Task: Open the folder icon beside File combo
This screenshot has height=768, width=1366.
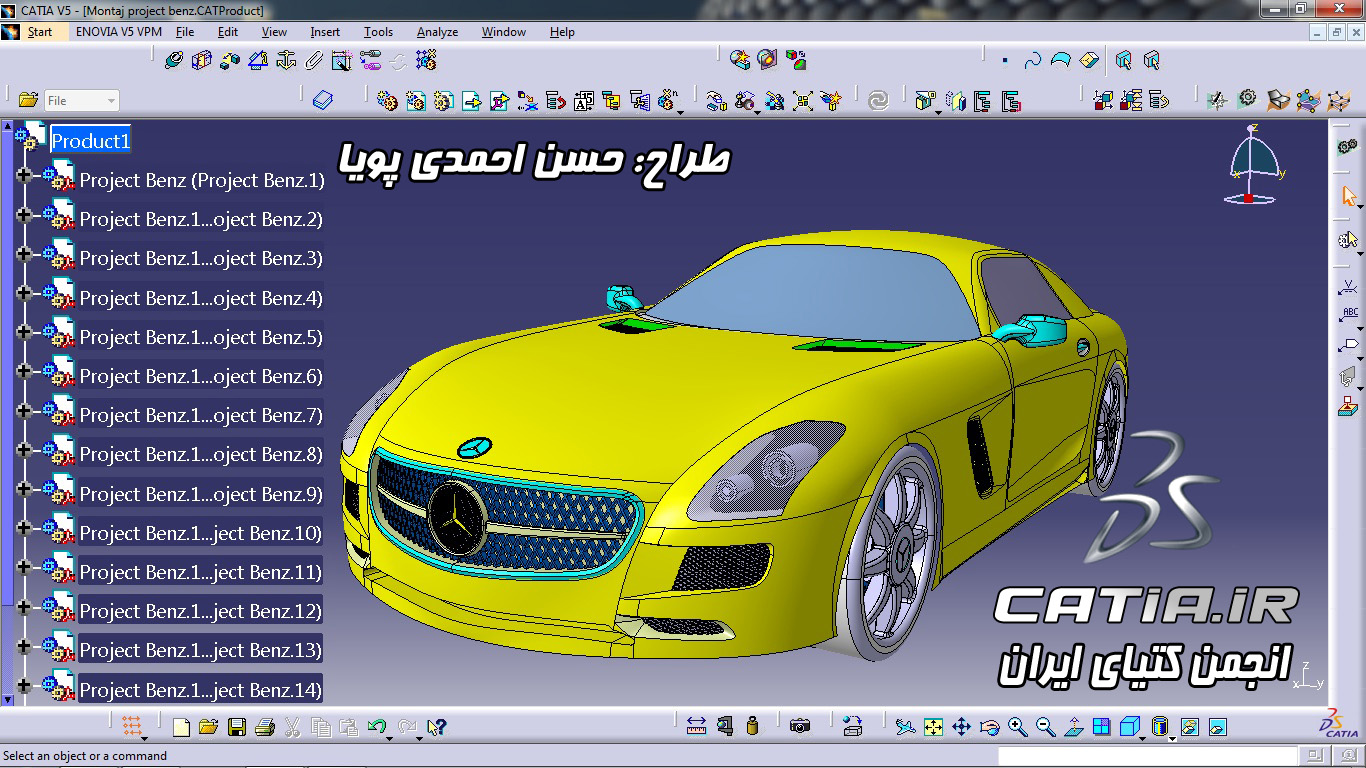Action: click(28, 100)
